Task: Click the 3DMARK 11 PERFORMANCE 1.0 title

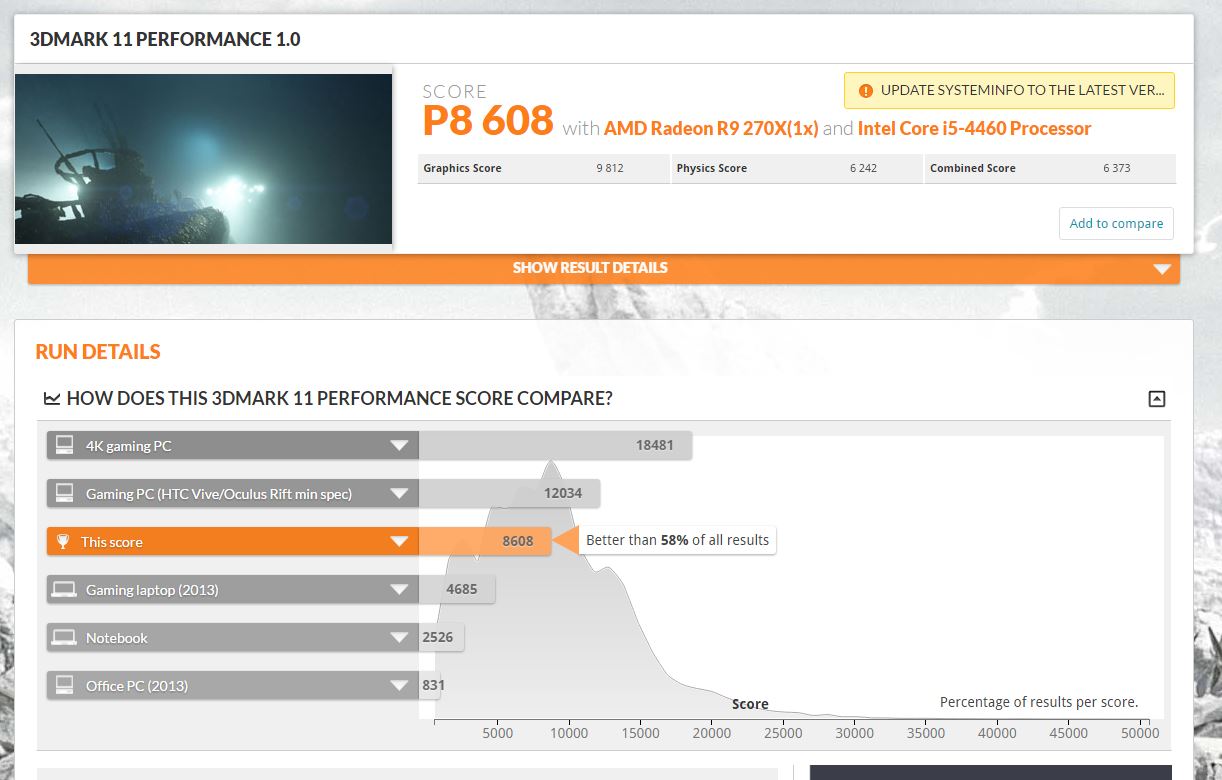Action: tap(165, 40)
